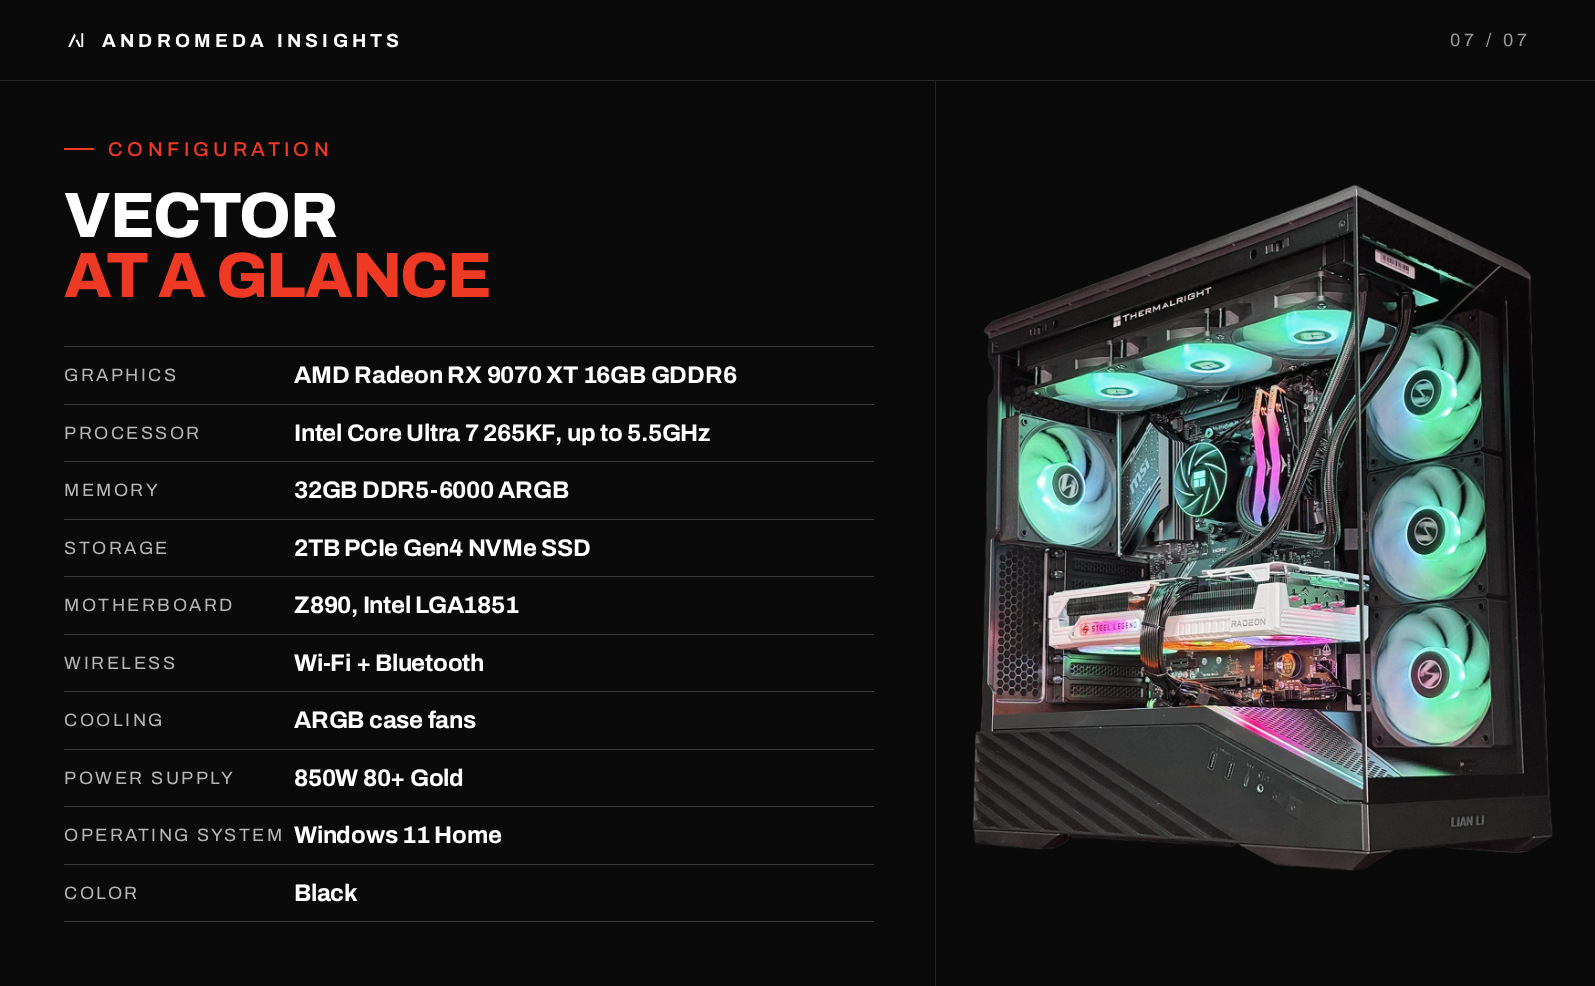1595x986 pixels.
Task: Click the PC case product image
Action: click(1262, 528)
